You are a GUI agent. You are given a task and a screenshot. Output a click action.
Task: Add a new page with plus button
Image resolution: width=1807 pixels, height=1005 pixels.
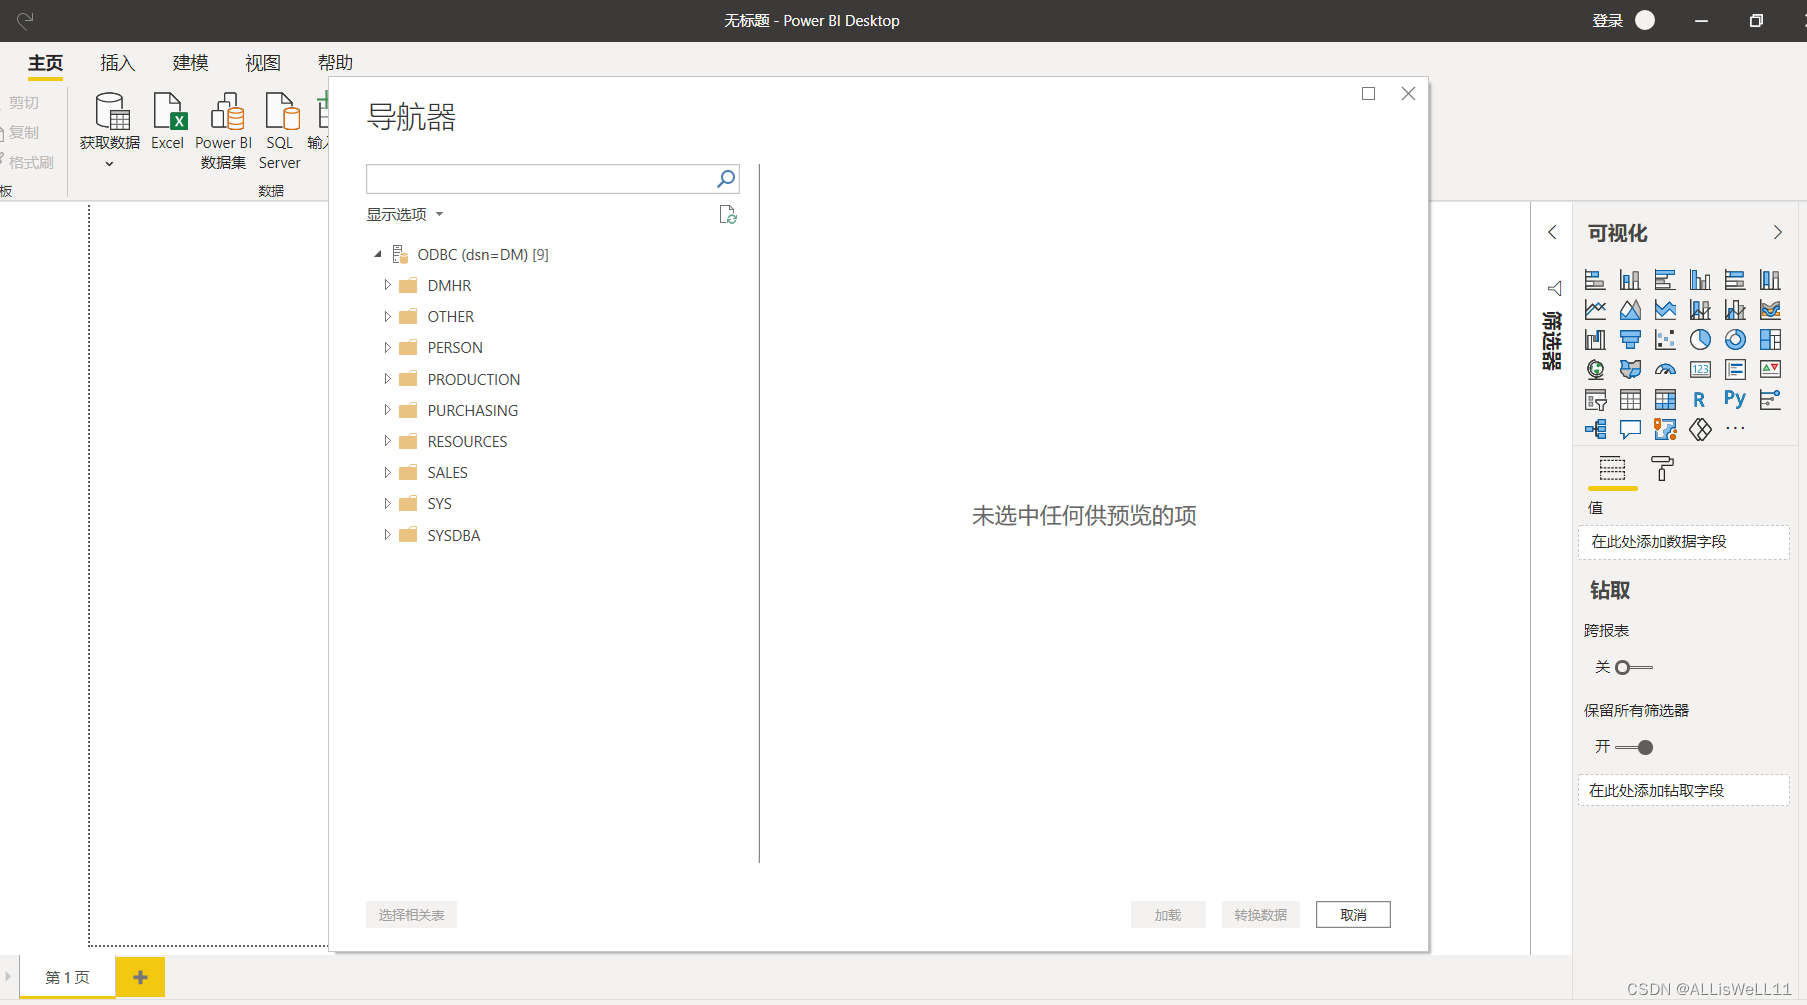pyautogui.click(x=140, y=977)
